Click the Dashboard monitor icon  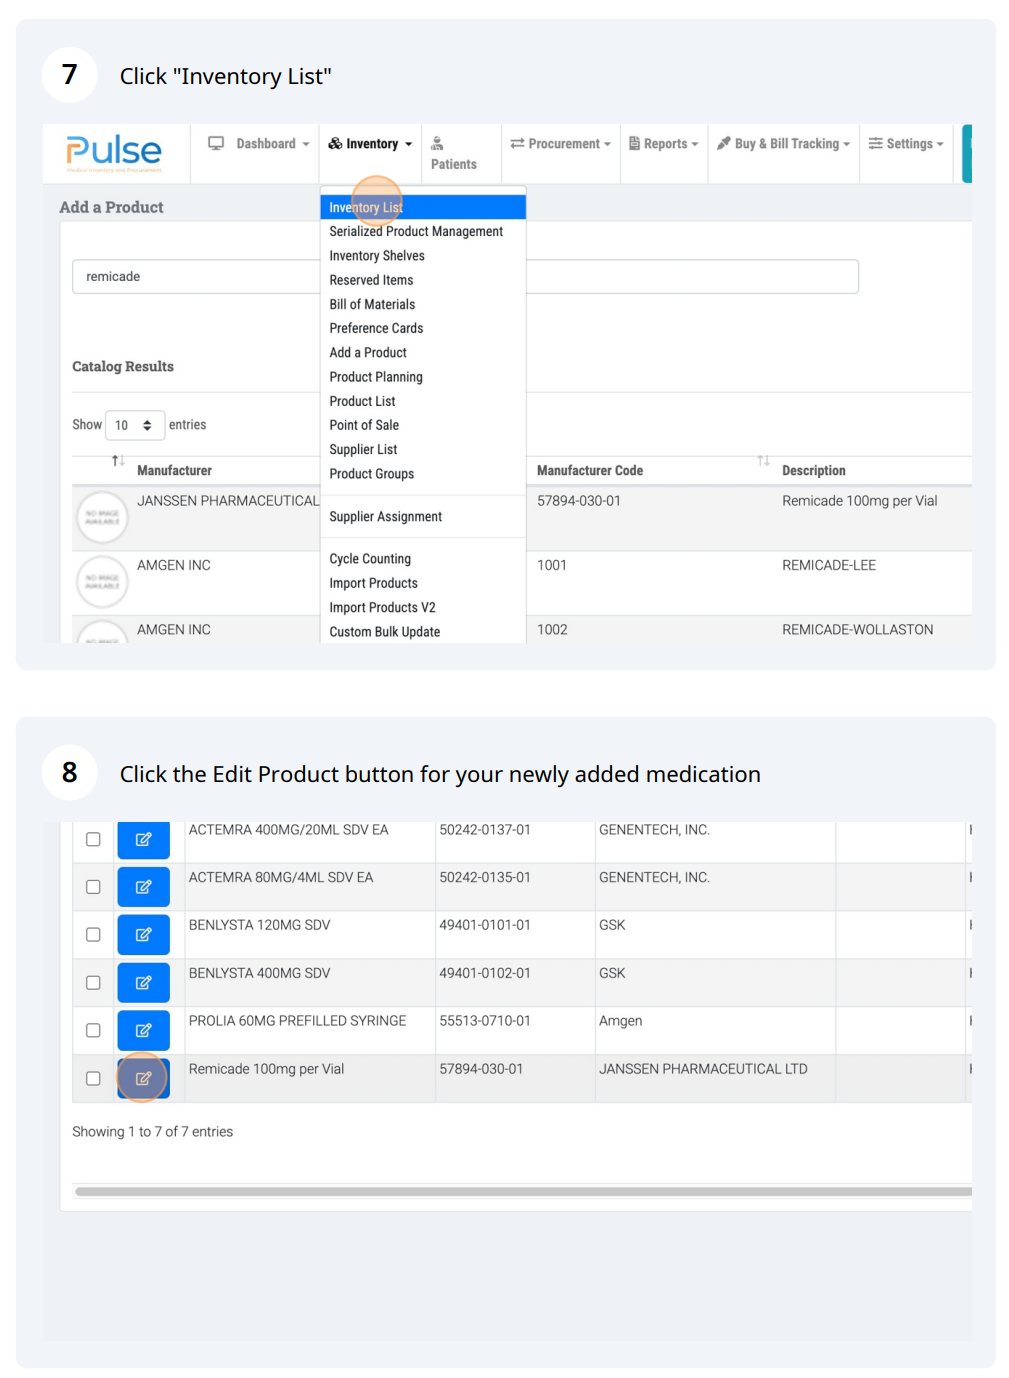click(216, 143)
